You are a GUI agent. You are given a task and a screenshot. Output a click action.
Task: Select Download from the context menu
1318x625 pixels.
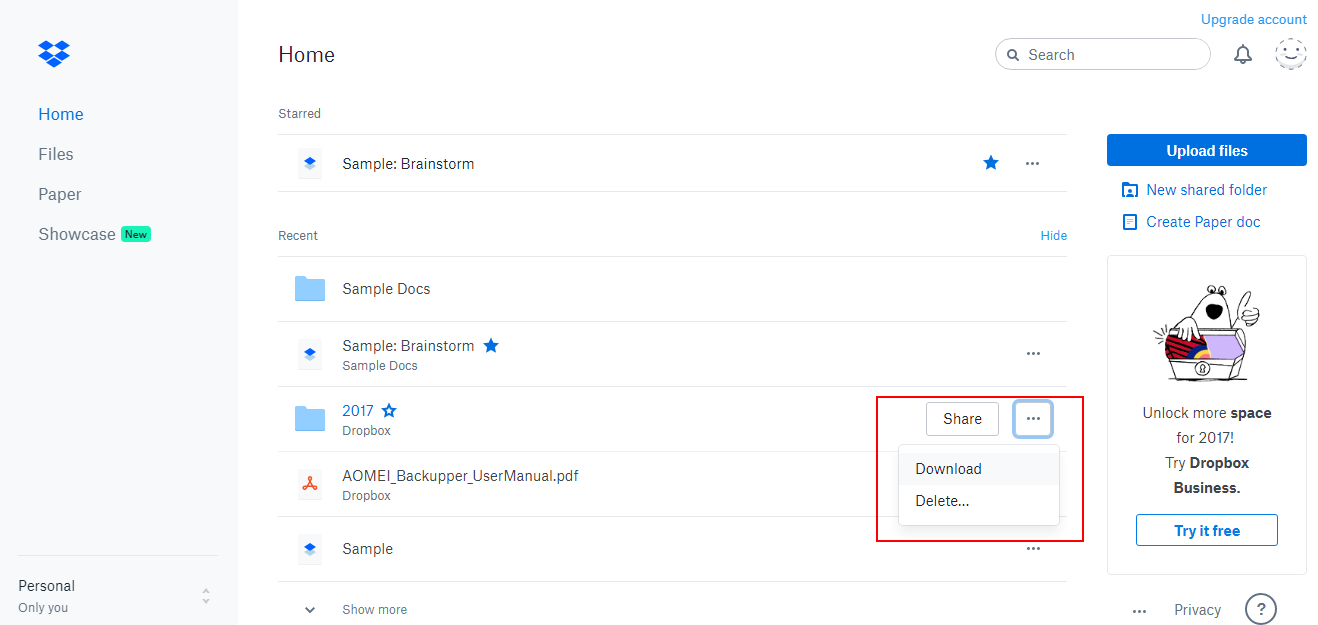[x=948, y=469]
